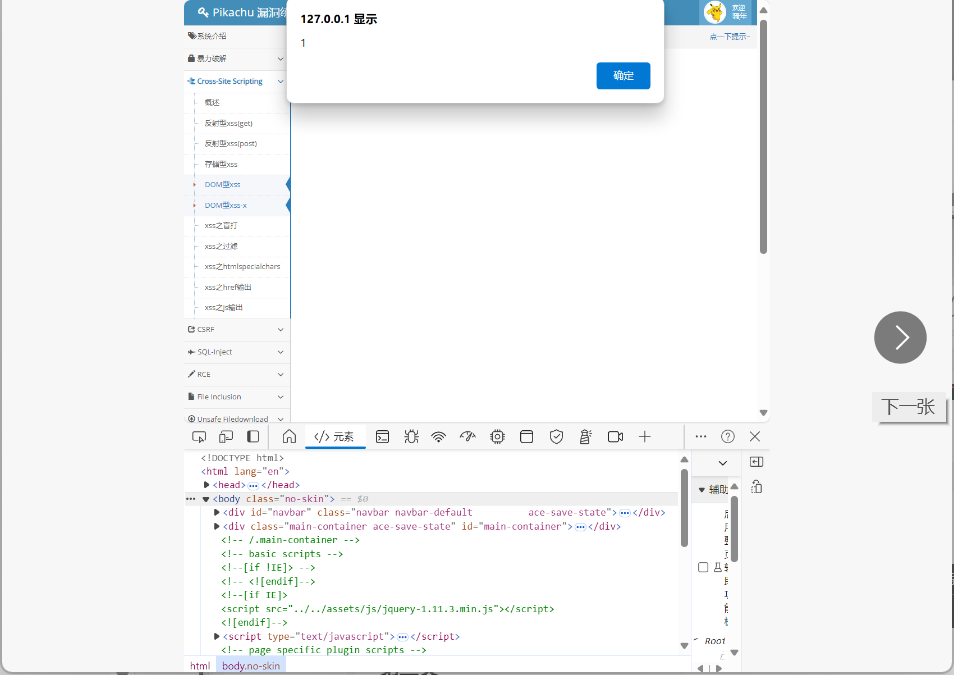954x675 pixels.
Task: Expand the RCE menu
Action: click(236, 374)
